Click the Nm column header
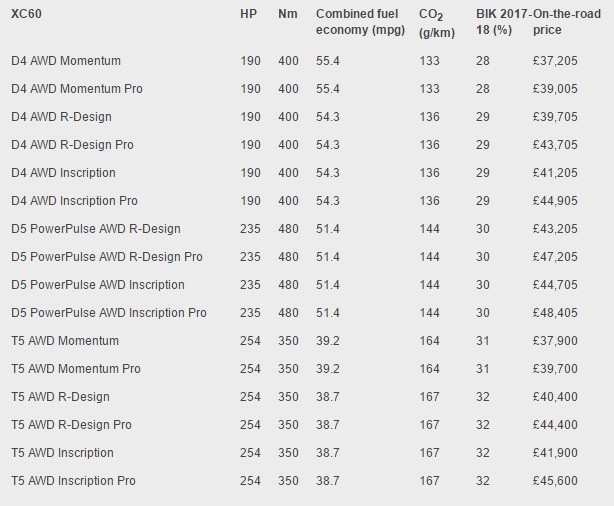The width and height of the screenshot is (614, 506). [x=288, y=15]
